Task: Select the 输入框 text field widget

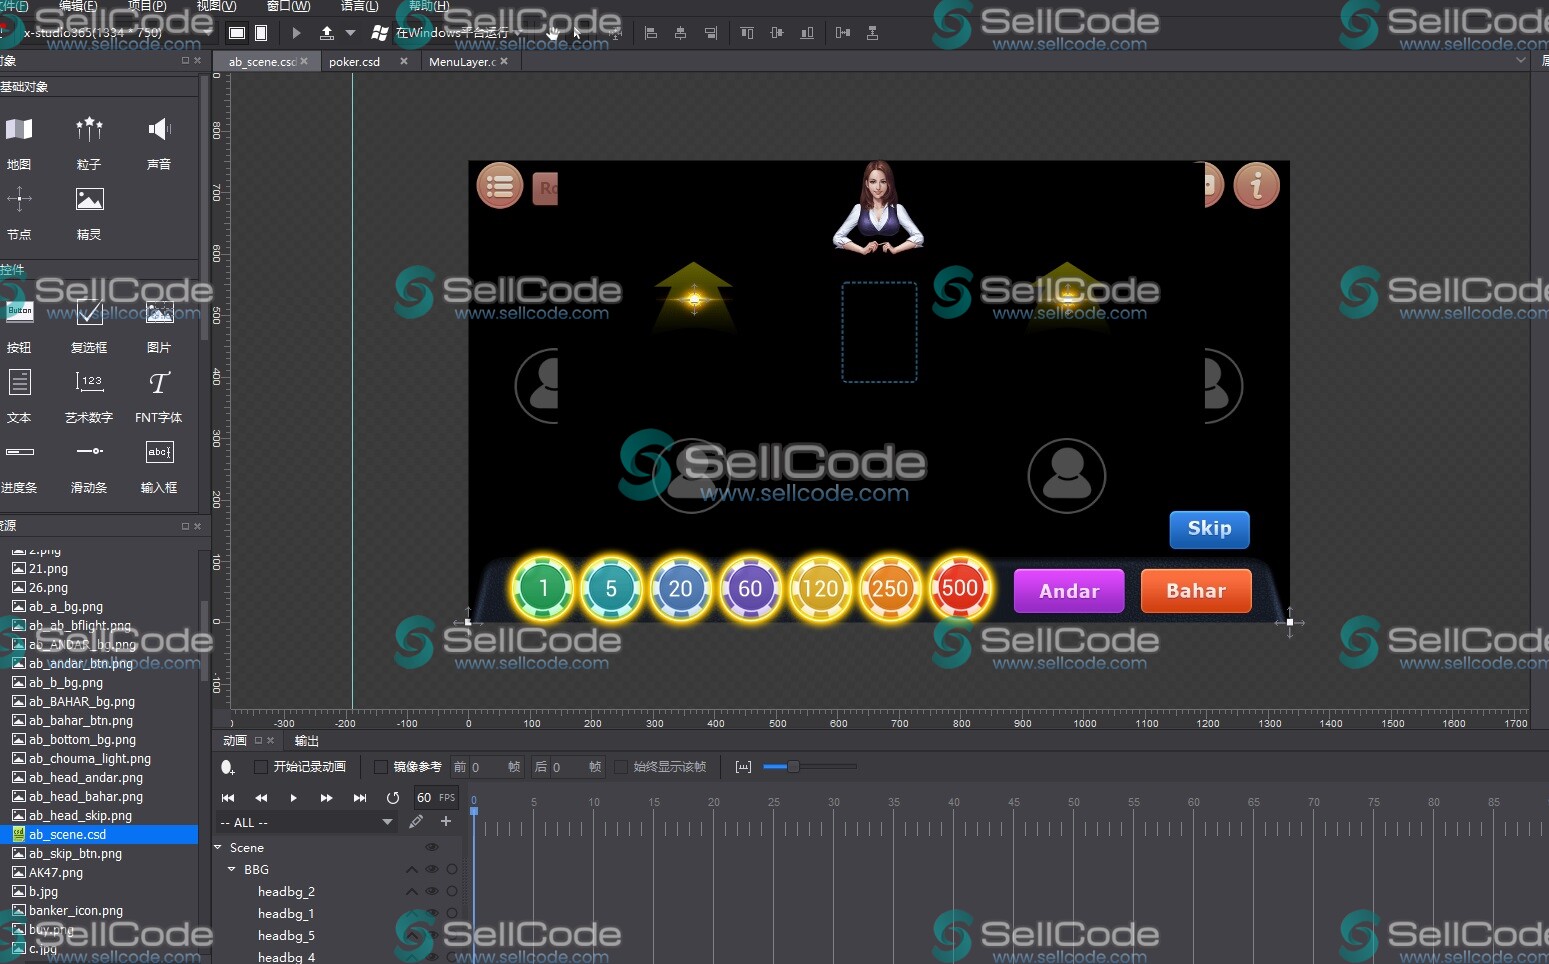Action: 159,453
